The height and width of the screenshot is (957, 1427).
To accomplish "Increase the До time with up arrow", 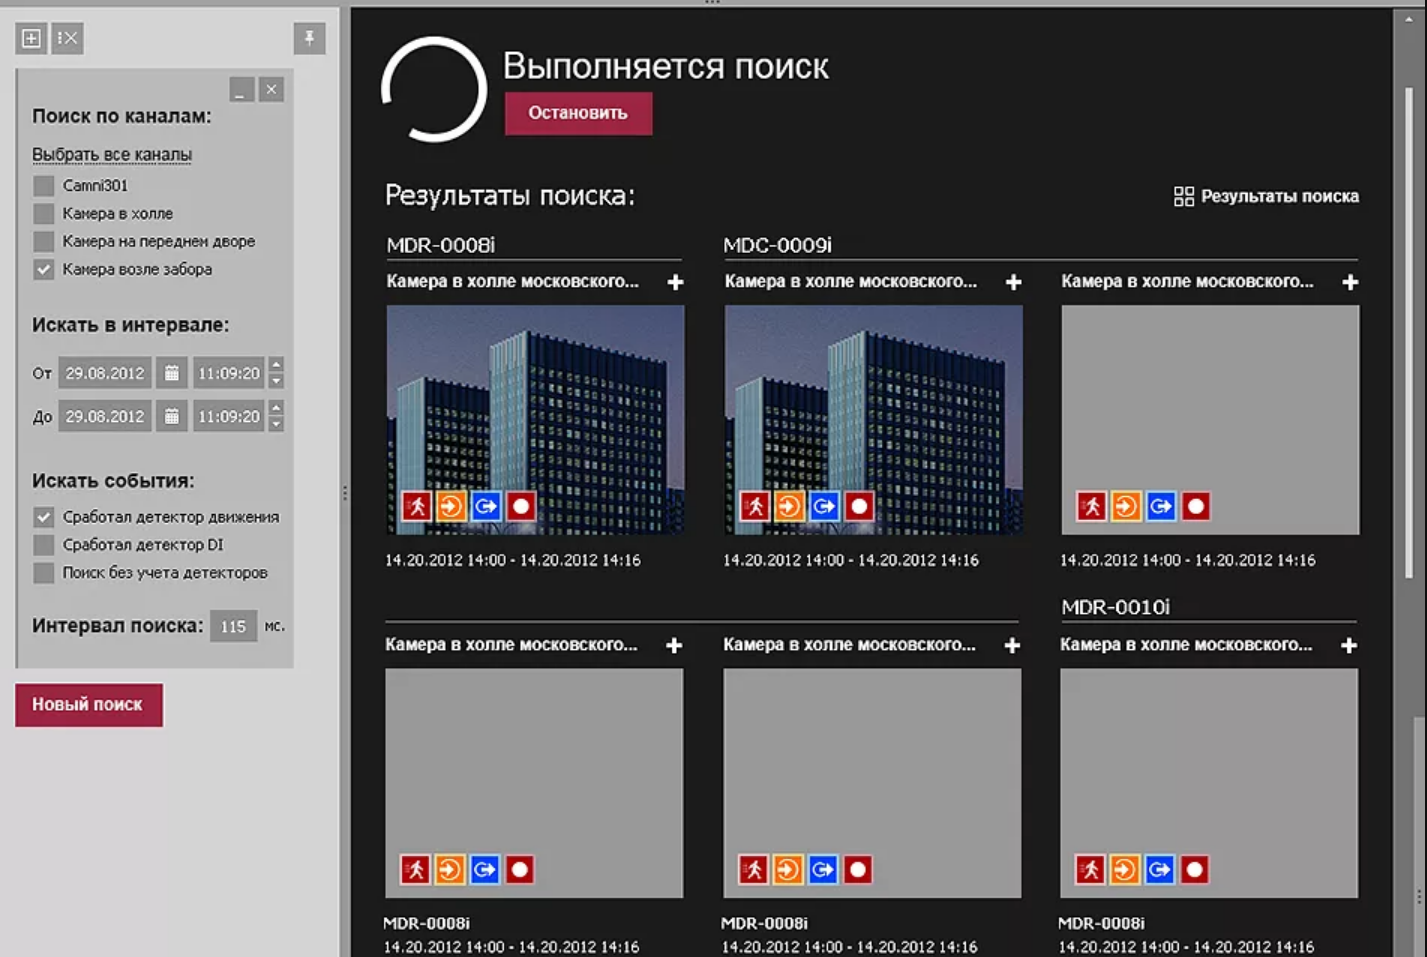I will pos(276,407).
